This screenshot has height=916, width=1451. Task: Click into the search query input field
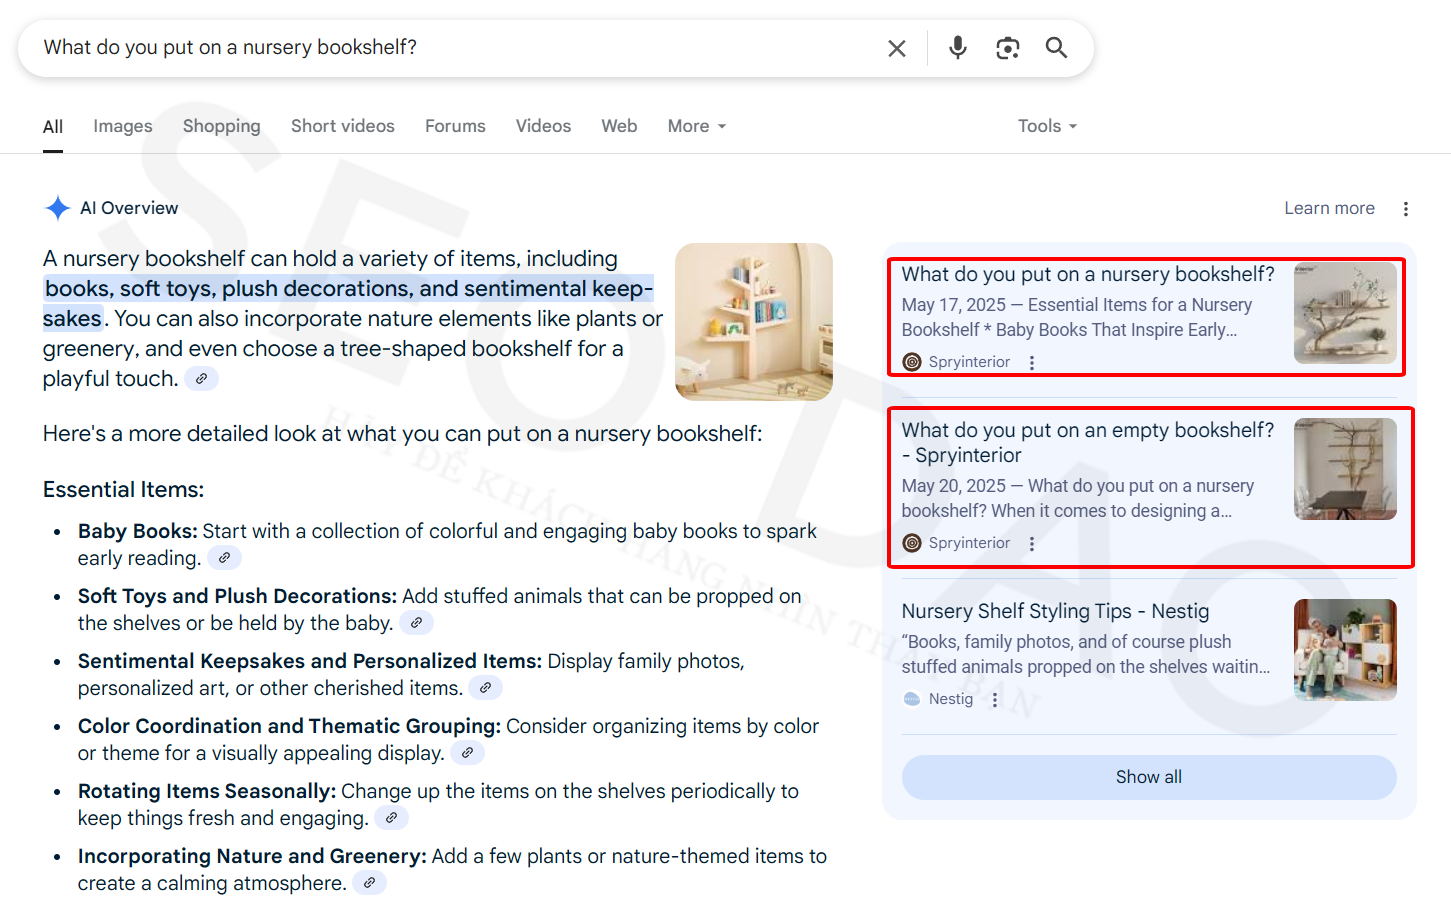point(450,48)
